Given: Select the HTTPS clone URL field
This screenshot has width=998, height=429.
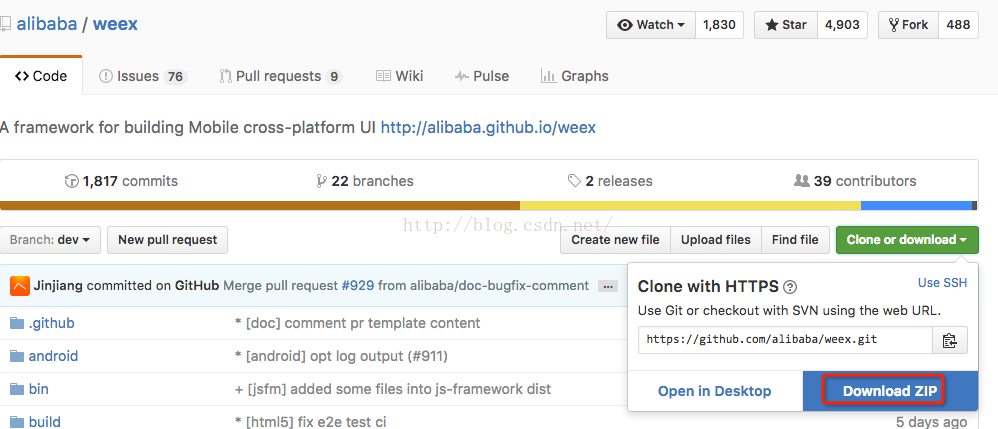Looking at the screenshot, I should (x=785, y=340).
